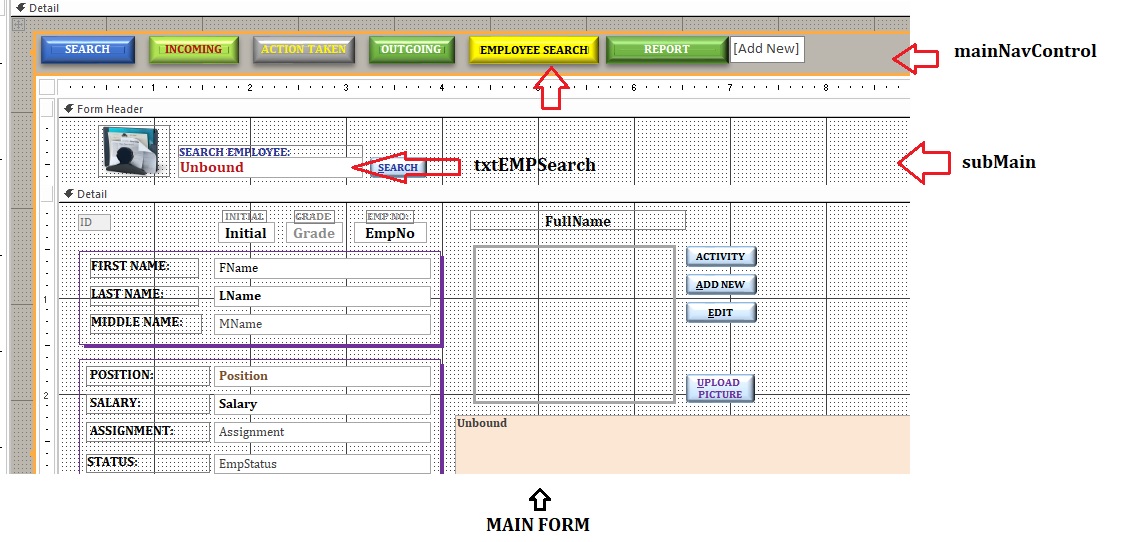Click the [Add New] navigation tab

[x=767, y=49]
